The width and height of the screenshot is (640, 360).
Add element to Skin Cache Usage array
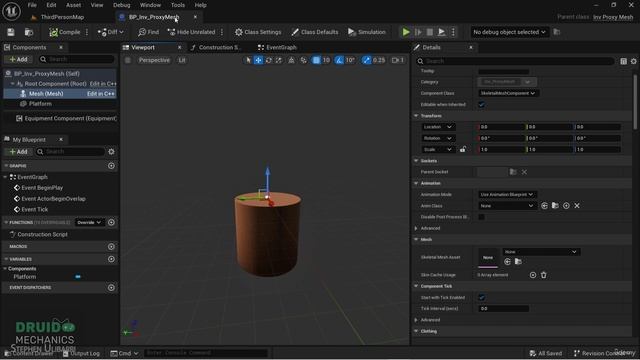click(x=533, y=275)
